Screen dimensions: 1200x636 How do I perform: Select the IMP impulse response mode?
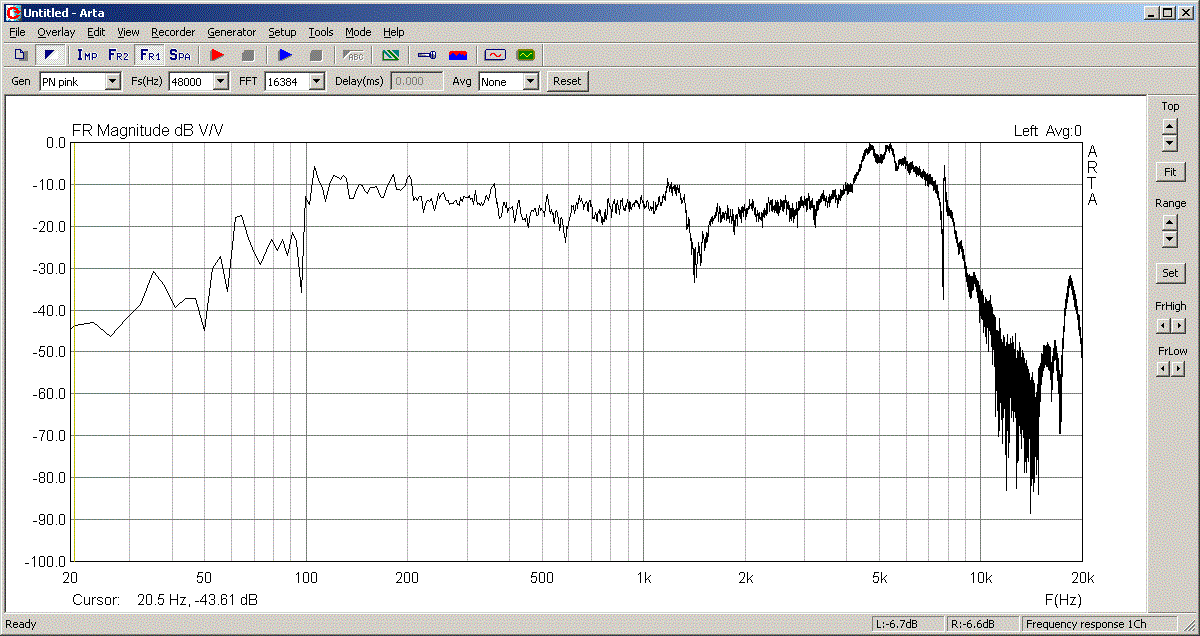pyautogui.click(x=88, y=55)
